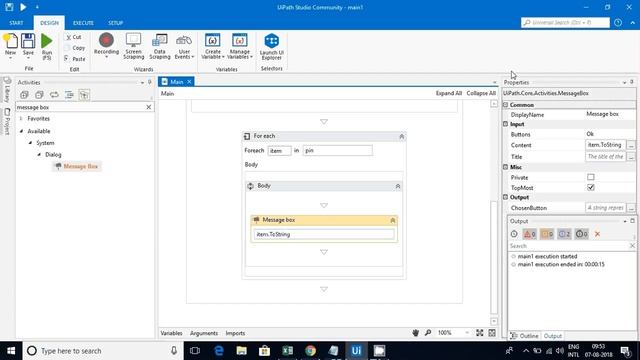
Task: Click the Universal Search field
Action: coord(565,22)
